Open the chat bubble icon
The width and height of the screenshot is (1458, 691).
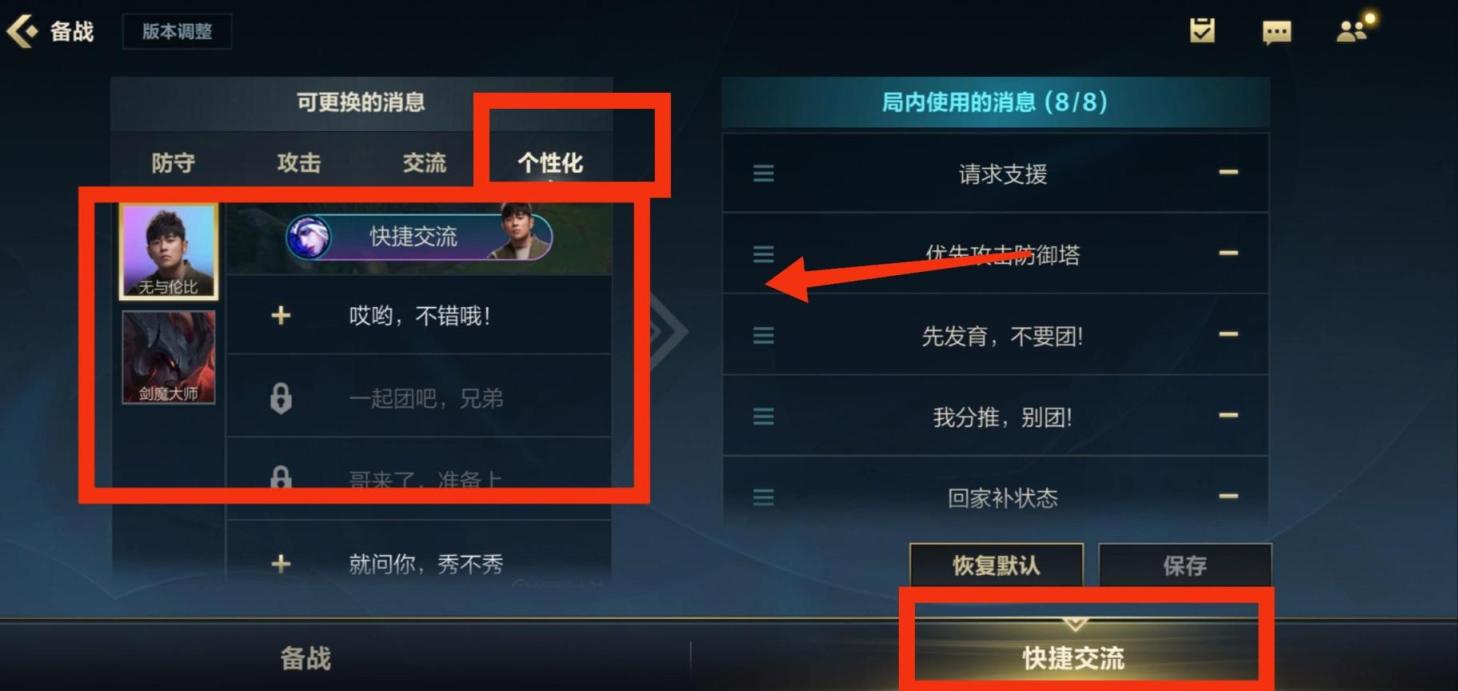coord(1276,32)
